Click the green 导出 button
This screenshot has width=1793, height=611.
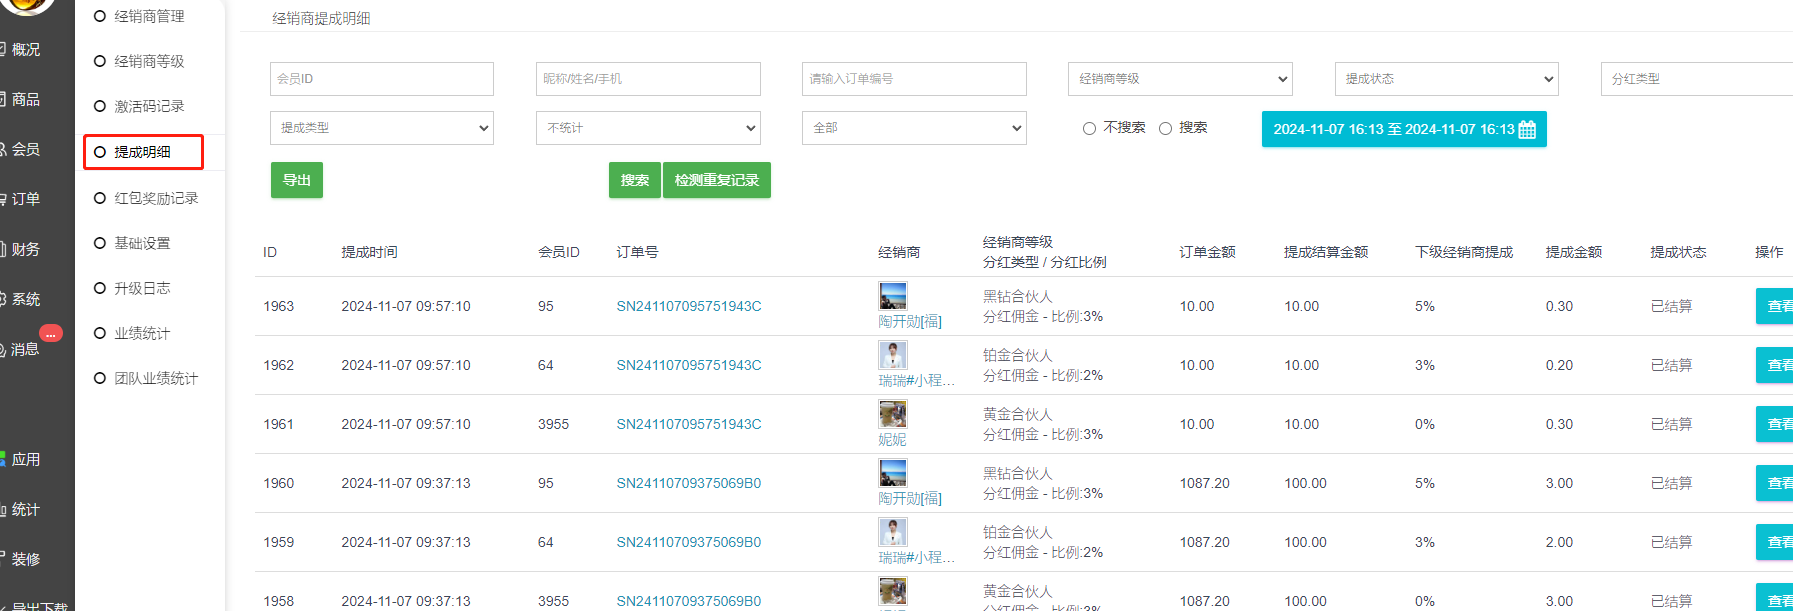click(x=297, y=180)
